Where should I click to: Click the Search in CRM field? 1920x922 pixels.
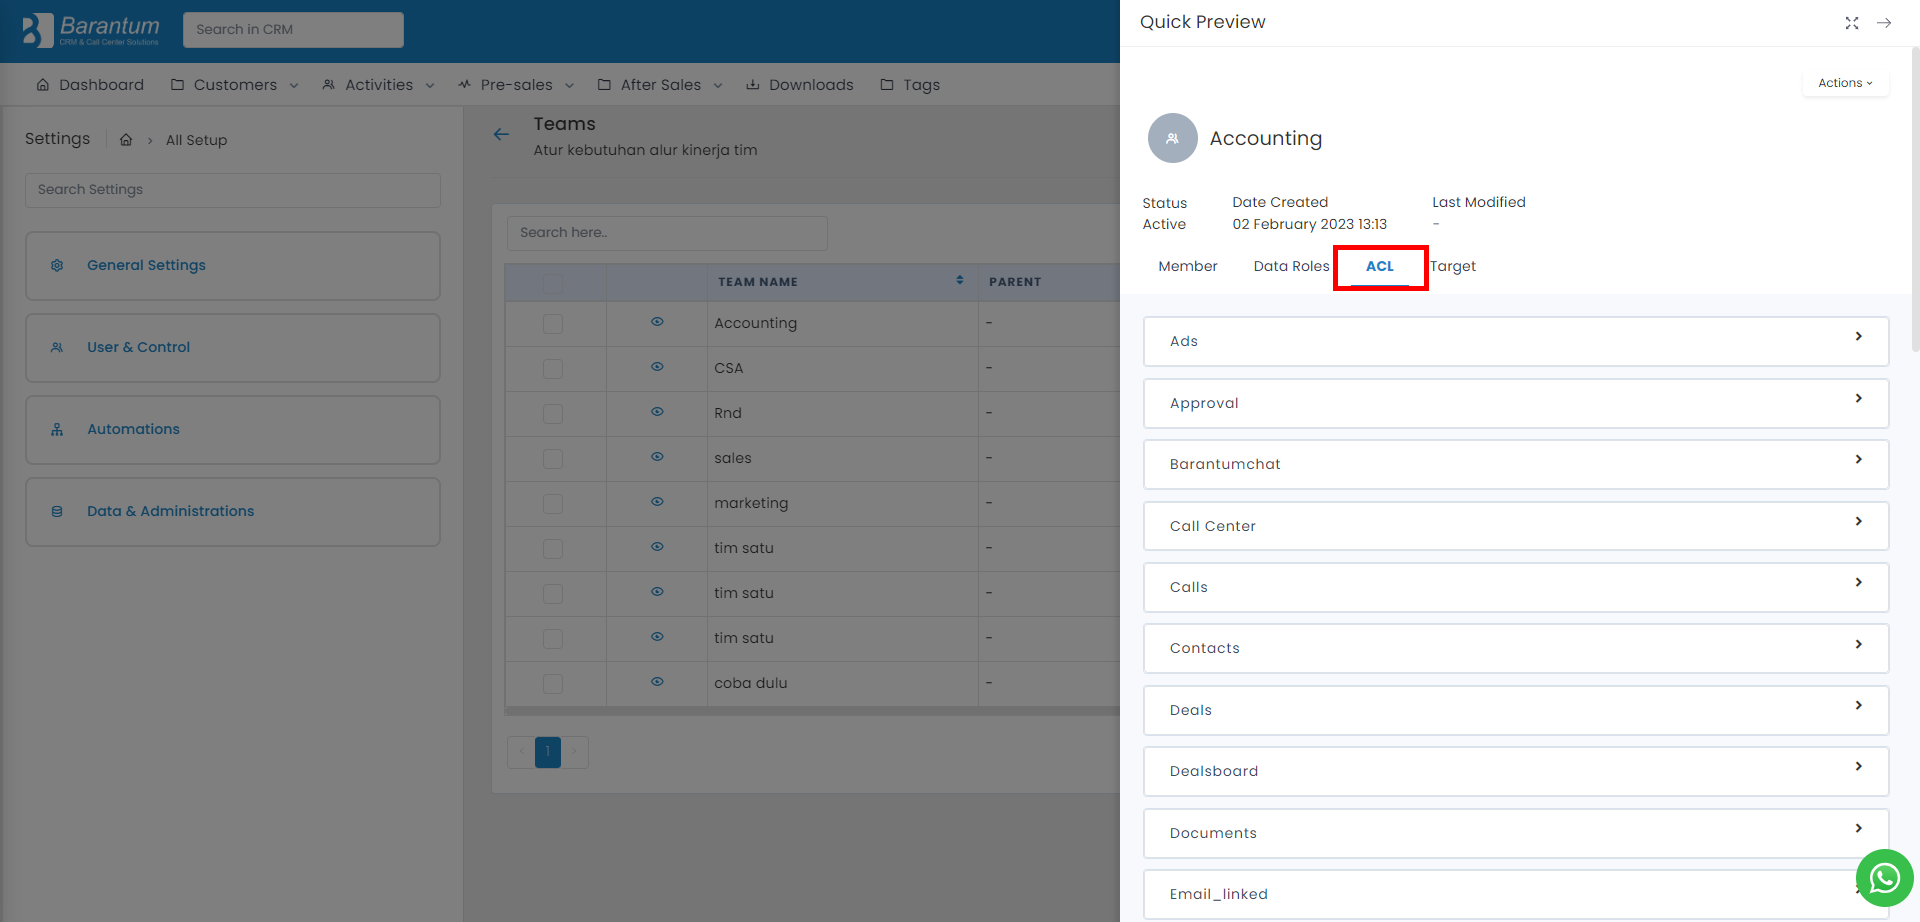(x=293, y=30)
